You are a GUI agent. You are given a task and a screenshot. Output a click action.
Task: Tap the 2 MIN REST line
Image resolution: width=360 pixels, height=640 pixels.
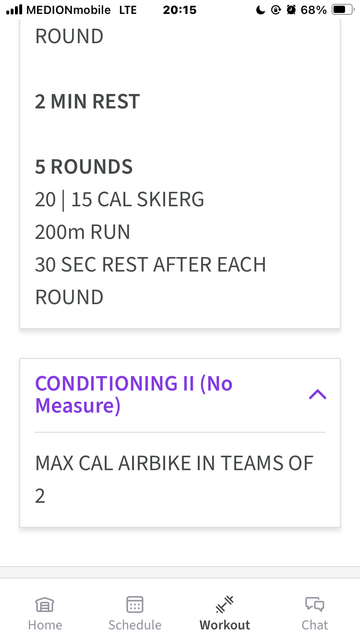click(x=87, y=101)
